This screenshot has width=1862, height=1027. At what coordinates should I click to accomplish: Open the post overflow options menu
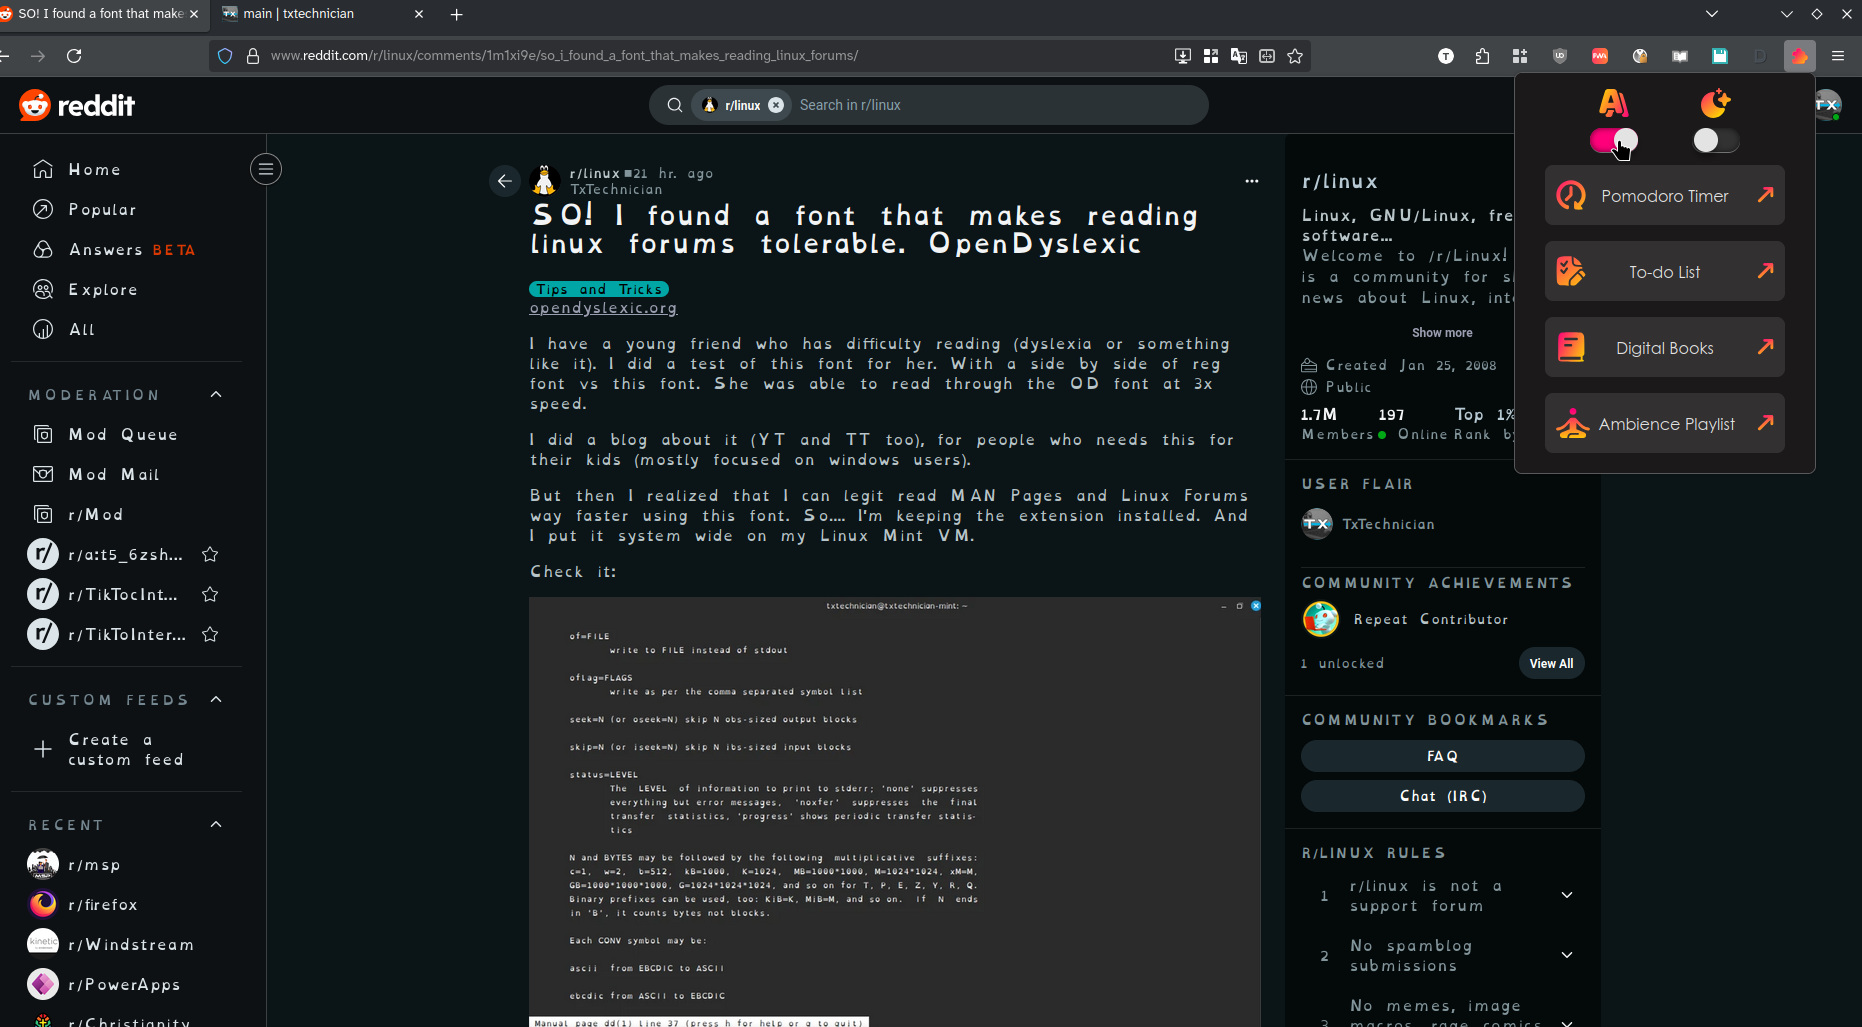coord(1251,181)
